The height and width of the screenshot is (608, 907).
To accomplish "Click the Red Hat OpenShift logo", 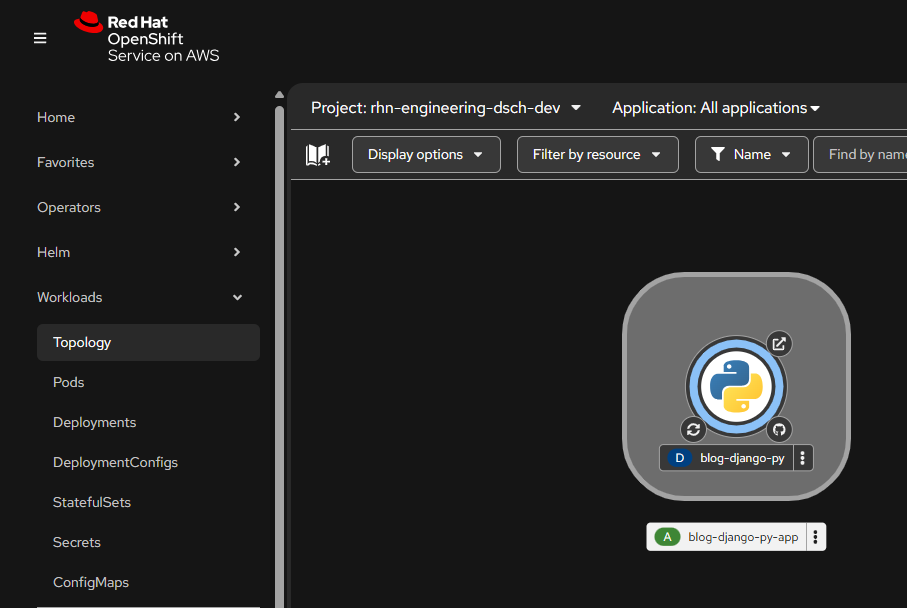I will pyautogui.click(x=146, y=38).
